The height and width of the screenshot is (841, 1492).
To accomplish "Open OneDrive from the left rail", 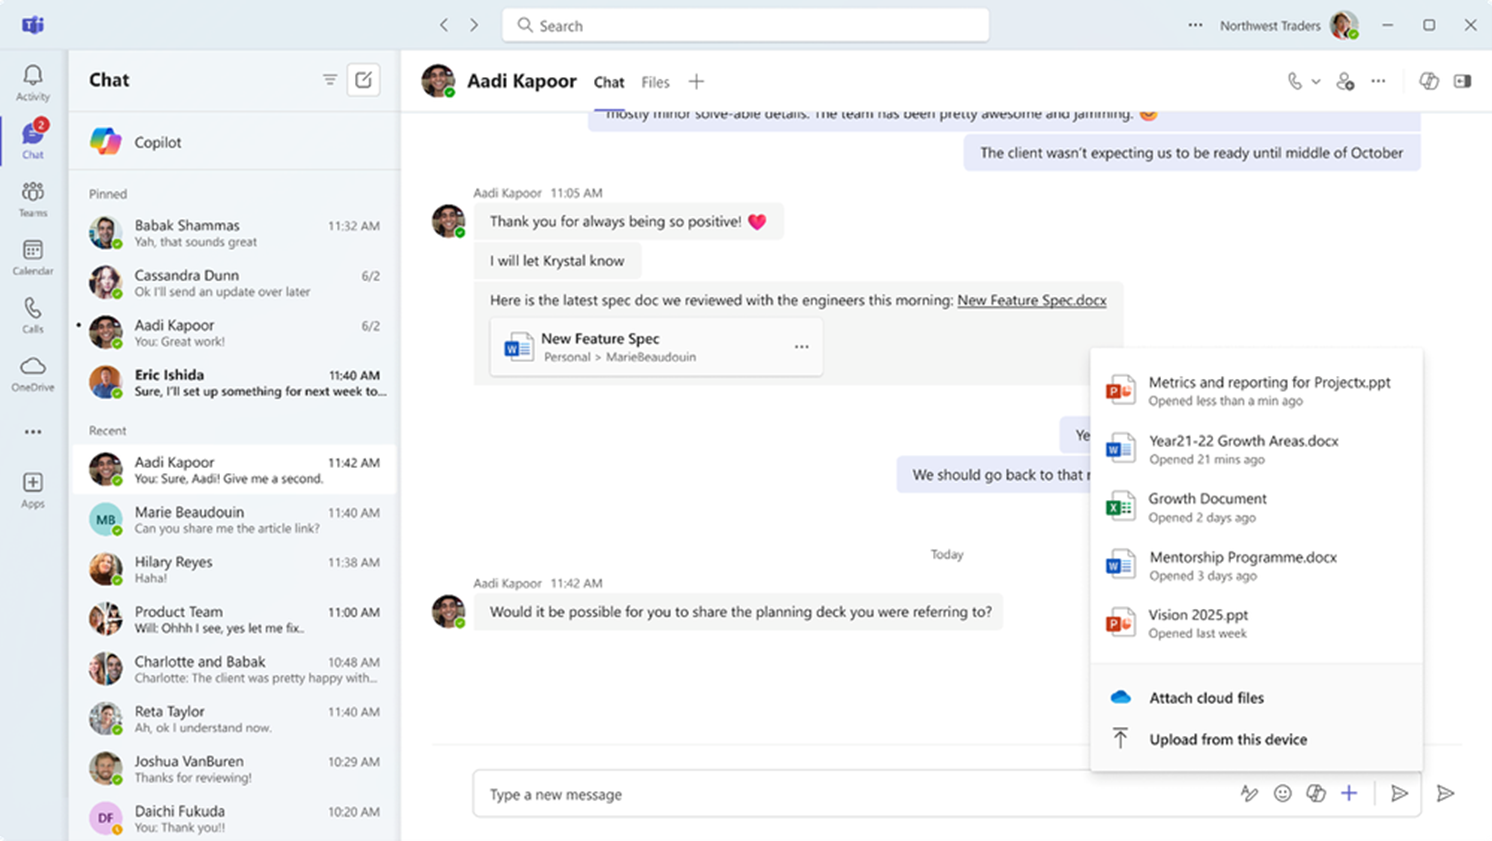I will click(33, 373).
